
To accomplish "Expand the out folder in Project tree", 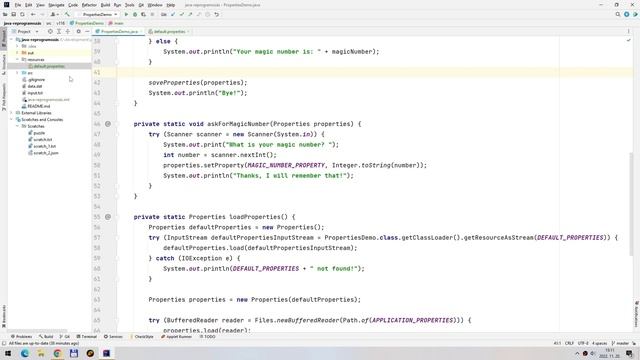I will (17, 53).
